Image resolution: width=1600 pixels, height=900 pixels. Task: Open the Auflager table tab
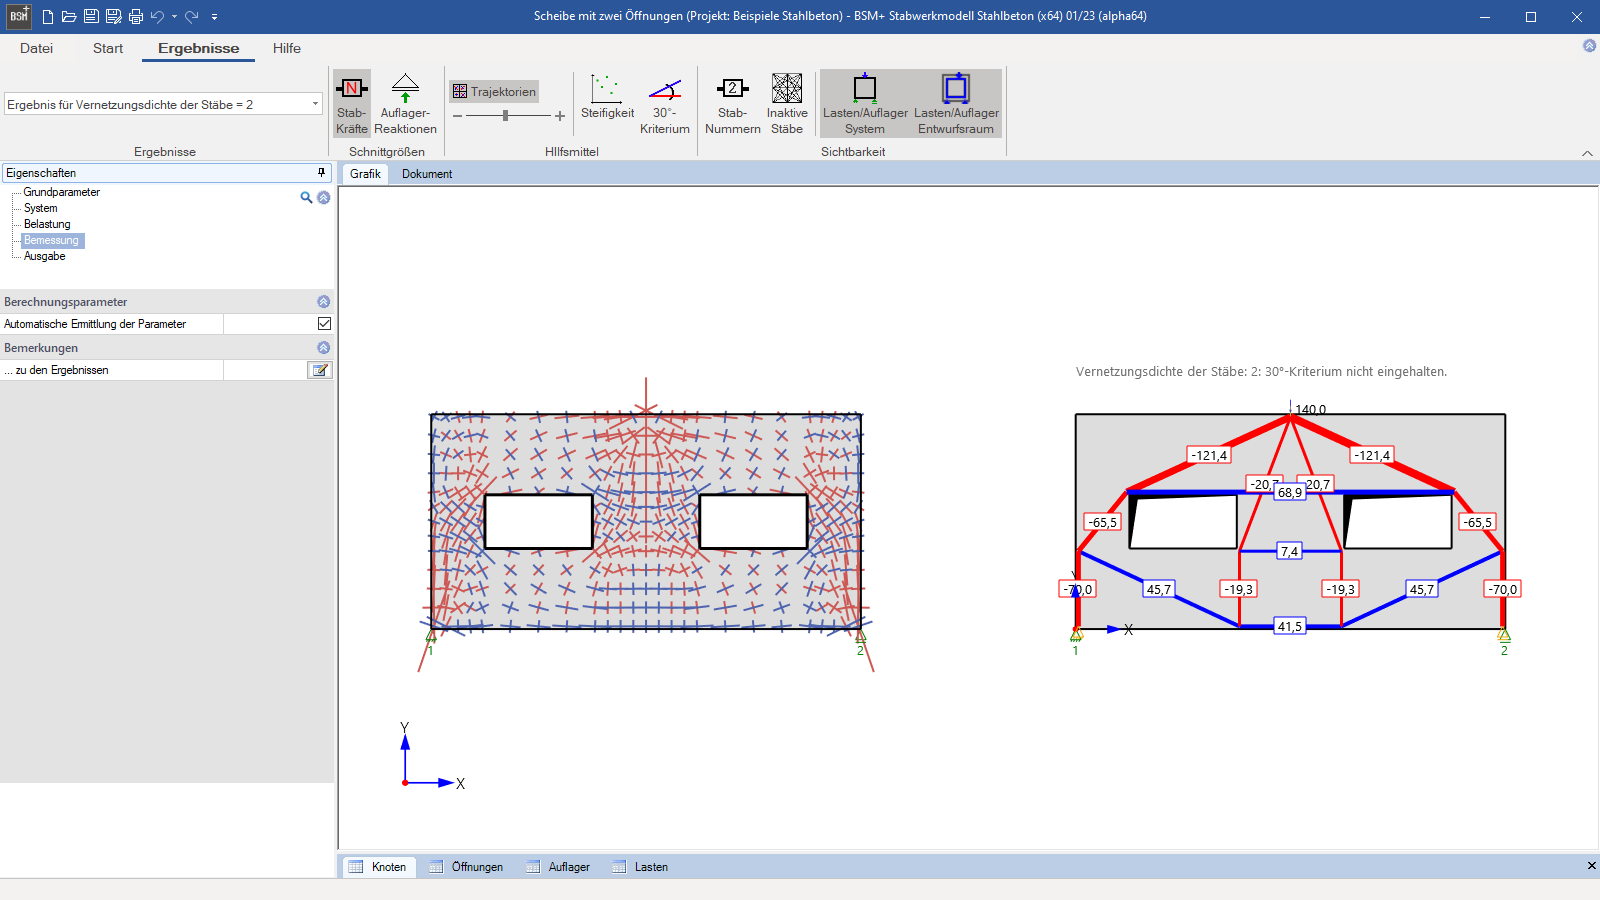pyautogui.click(x=559, y=867)
